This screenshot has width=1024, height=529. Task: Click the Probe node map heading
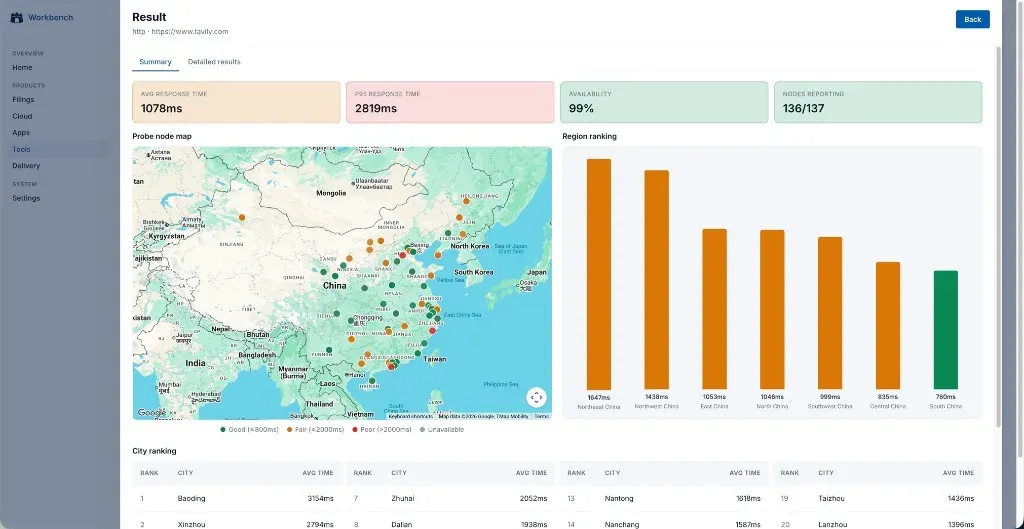tap(162, 136)
